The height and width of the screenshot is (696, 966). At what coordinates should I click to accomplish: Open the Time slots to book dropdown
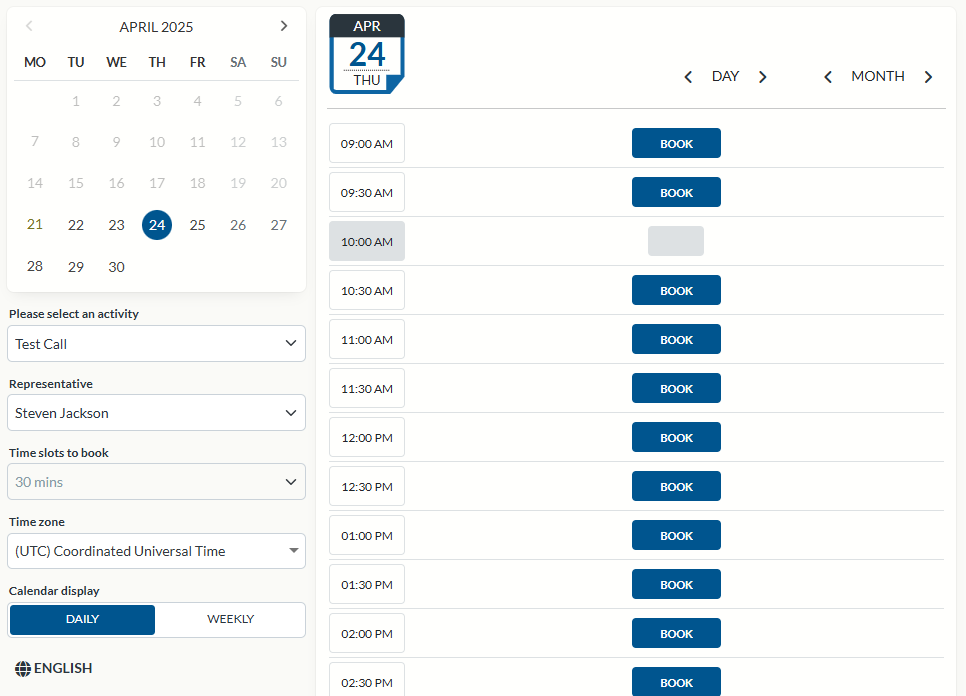point(156,482)
